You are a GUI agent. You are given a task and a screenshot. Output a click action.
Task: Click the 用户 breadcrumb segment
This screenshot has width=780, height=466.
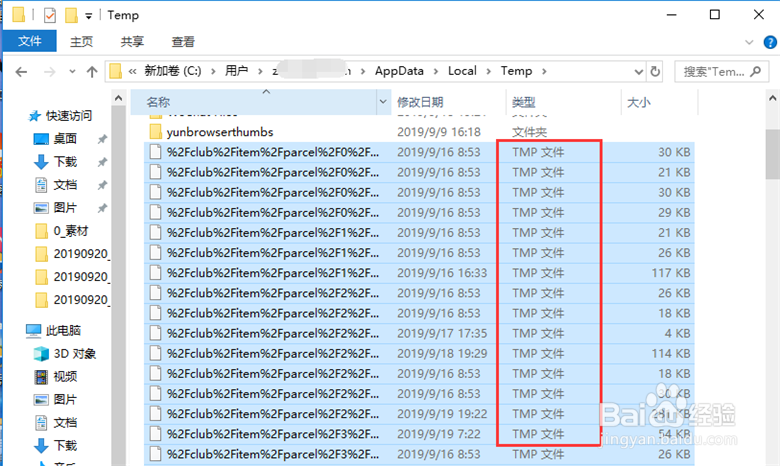tap(236, 71)
